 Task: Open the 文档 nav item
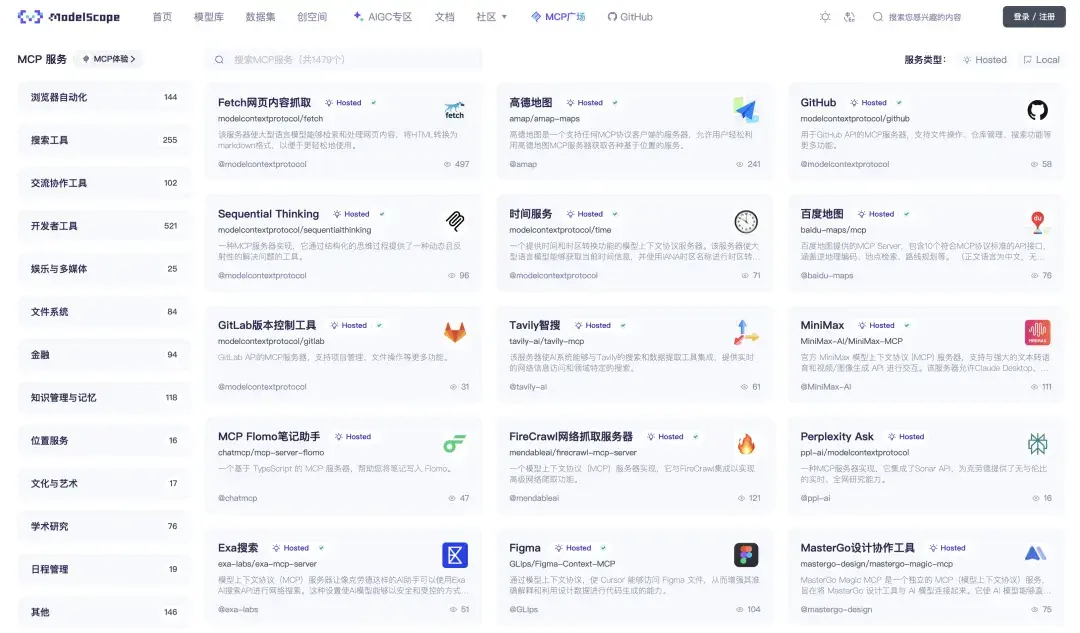pos(444,17)
